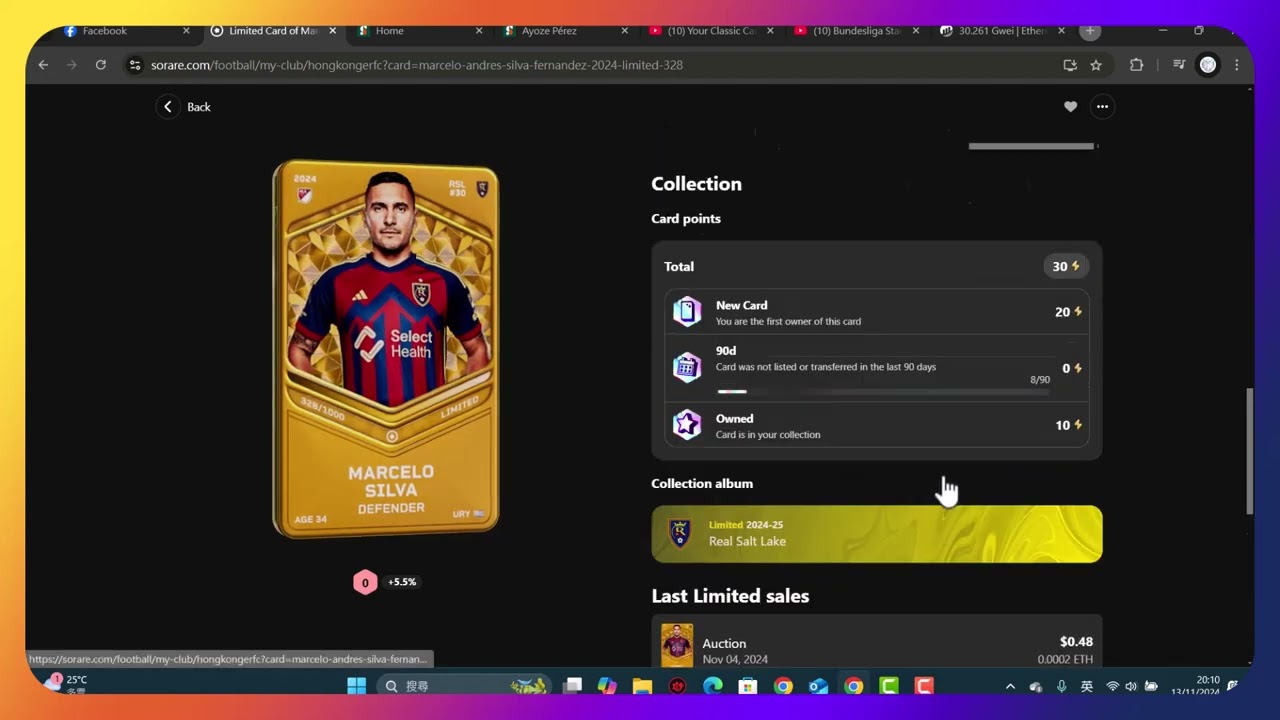
Task: Open Chrome's three-dot menu
Action: coord(1237,65)
